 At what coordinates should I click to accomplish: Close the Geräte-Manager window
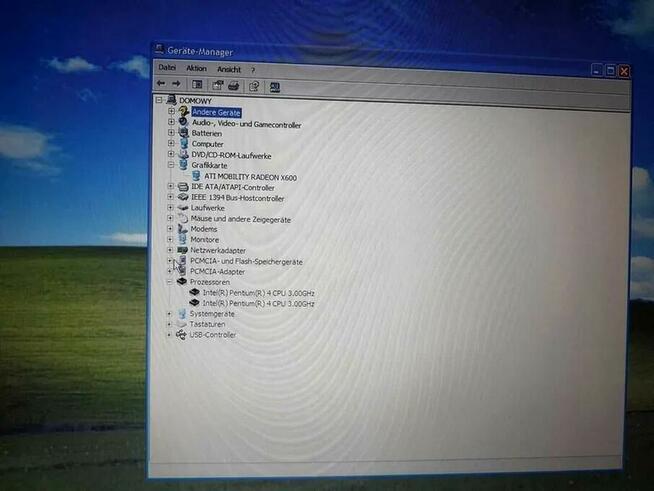point(624,71)
